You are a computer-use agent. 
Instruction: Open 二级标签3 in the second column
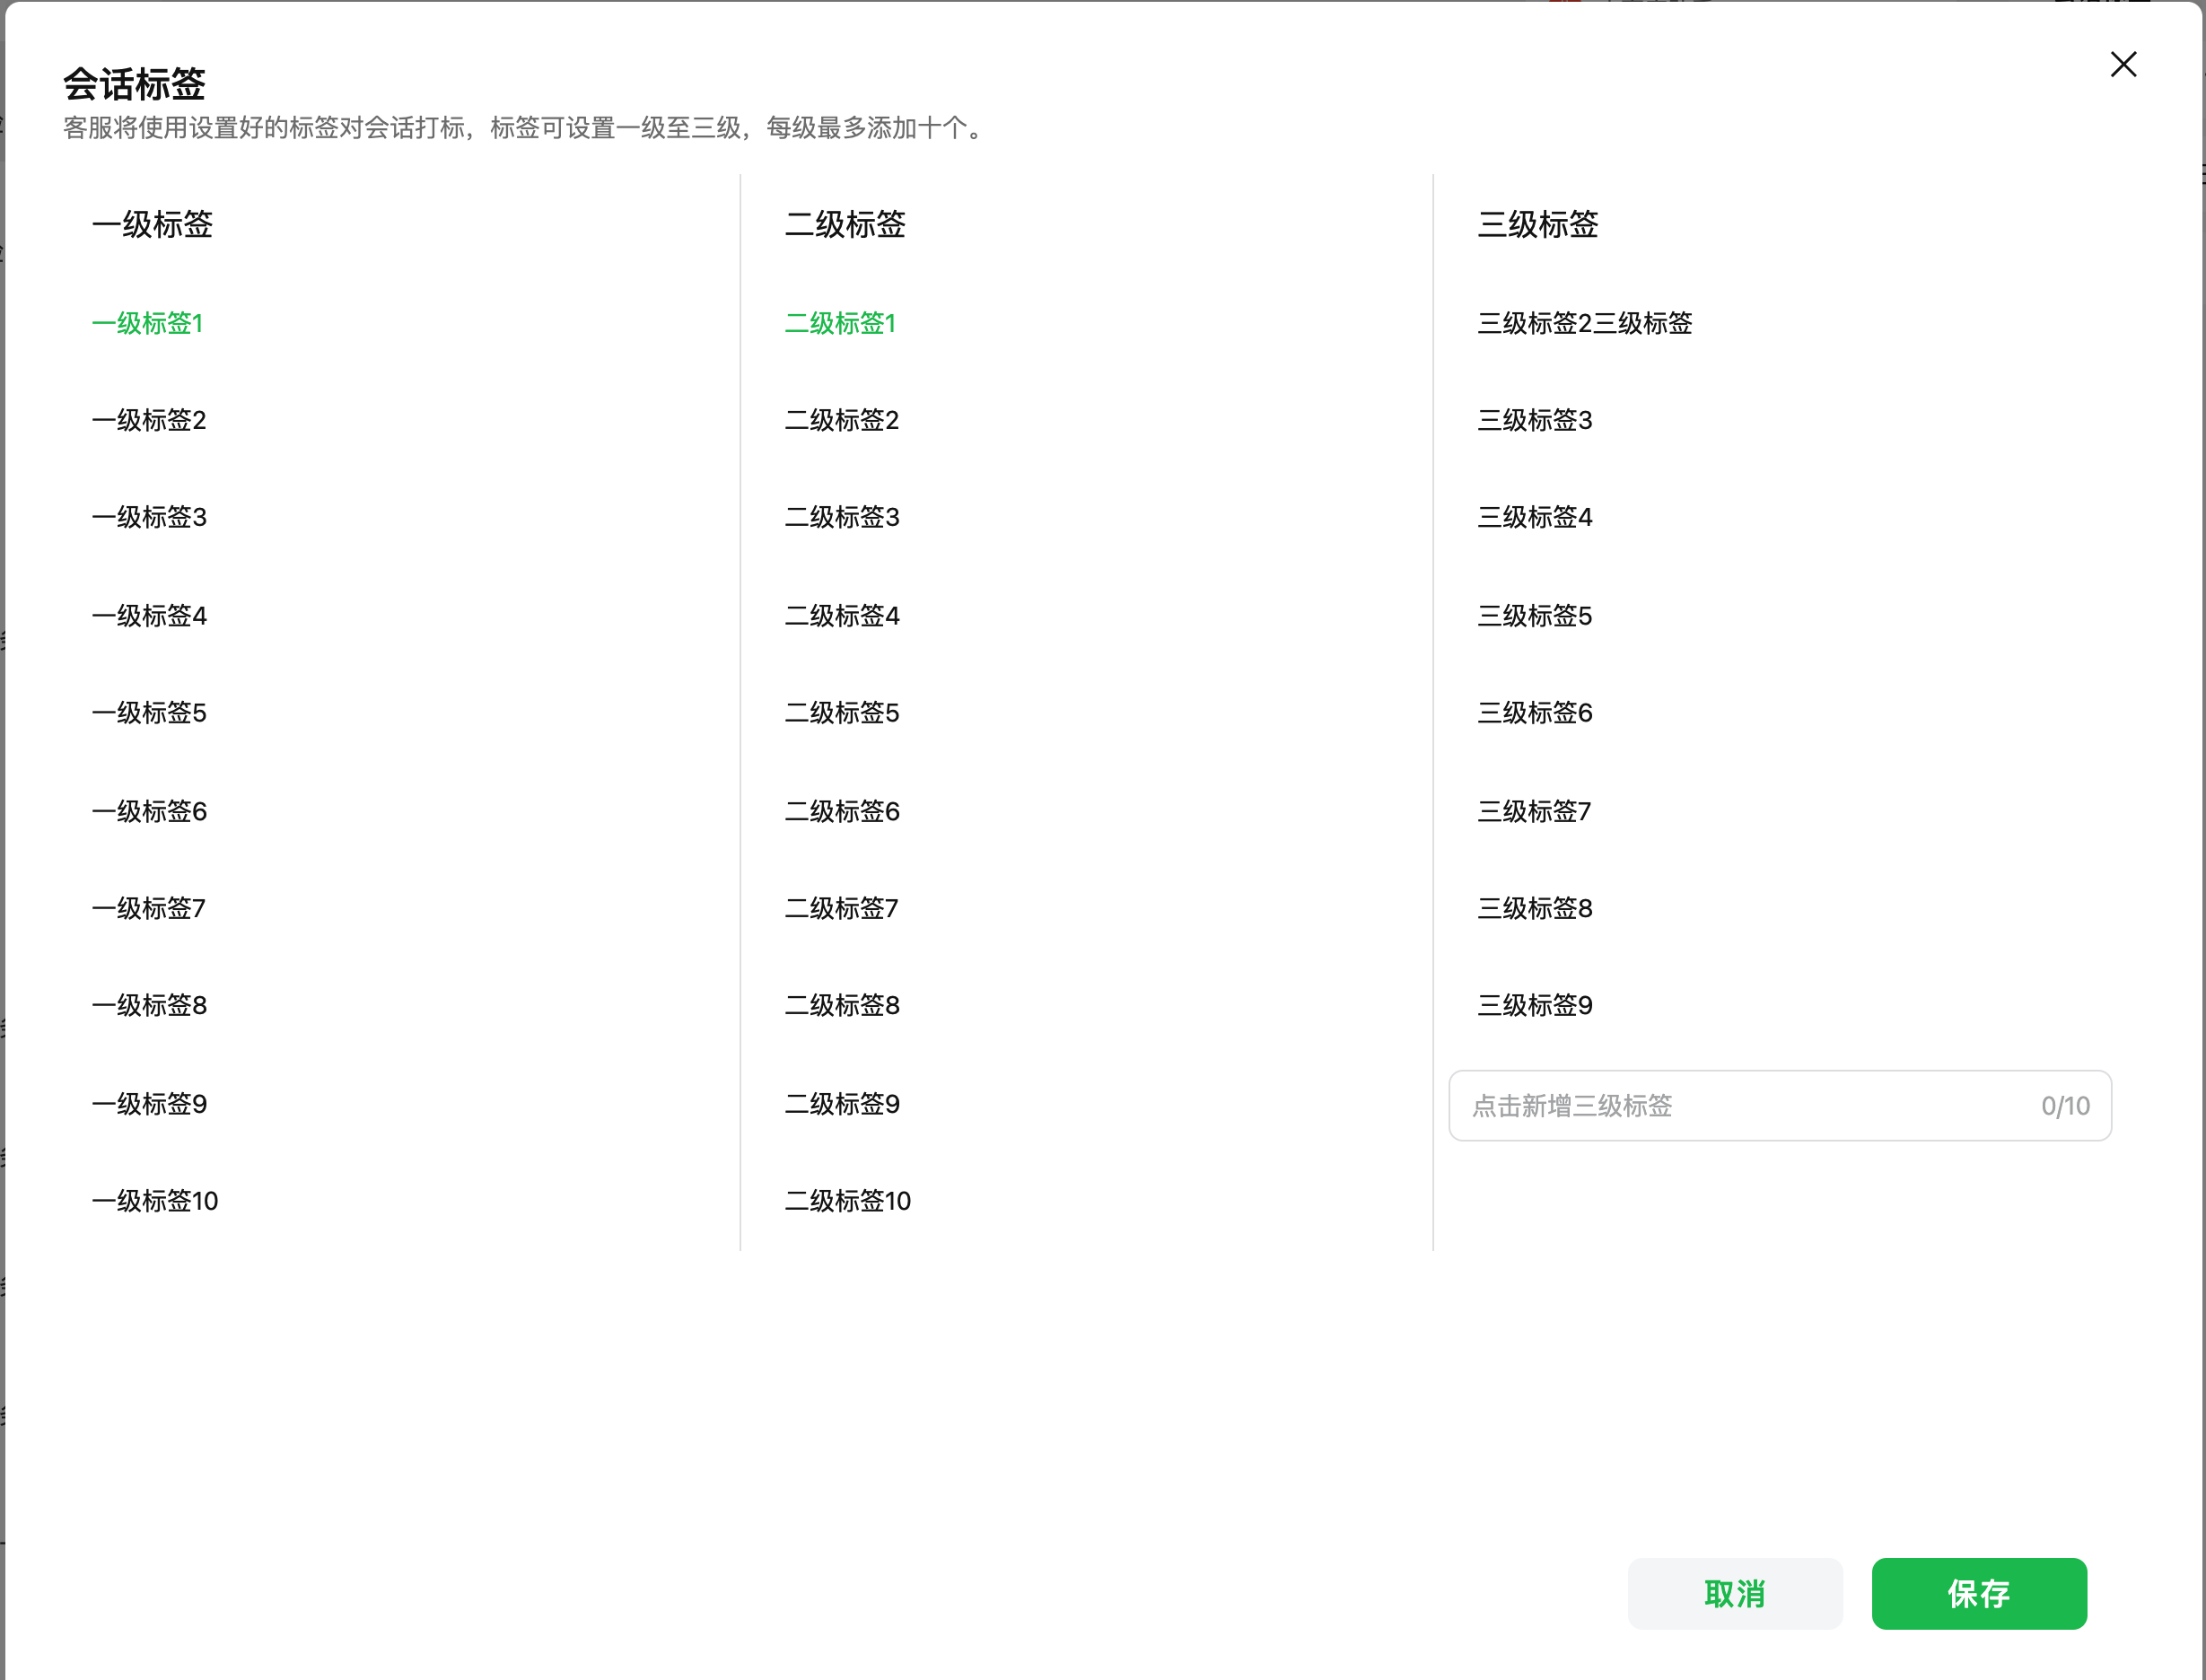[842, 517]
